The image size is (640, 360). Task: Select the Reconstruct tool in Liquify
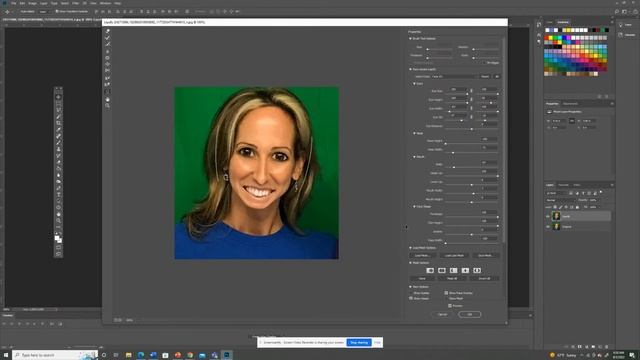pos(108,38)
